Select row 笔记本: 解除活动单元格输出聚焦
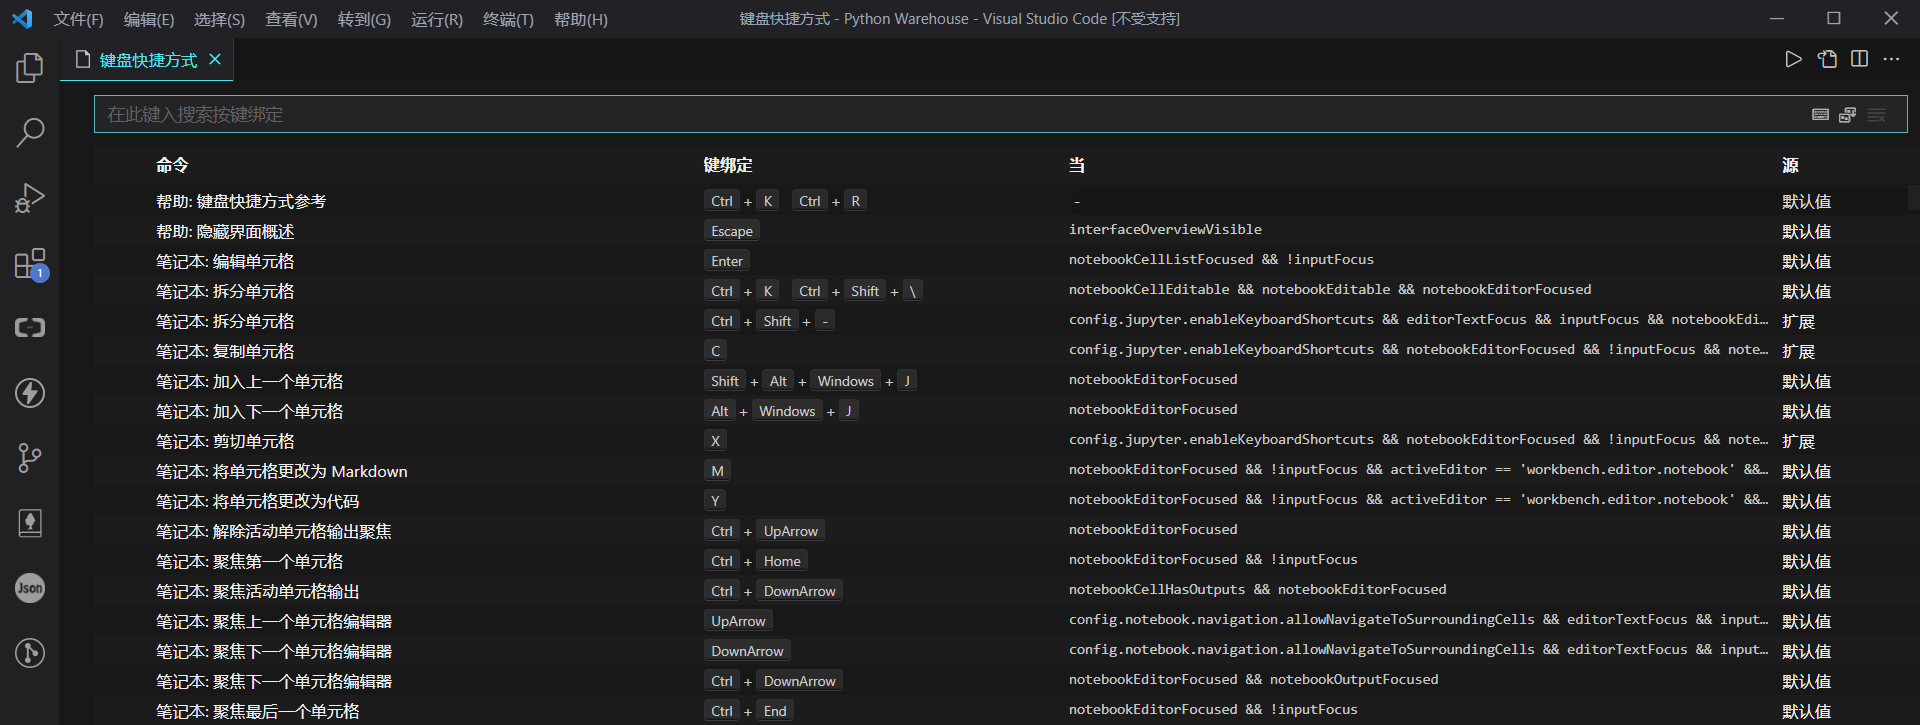The image size is (1920, 725). pyautogui.click(x=1000, y=531)
